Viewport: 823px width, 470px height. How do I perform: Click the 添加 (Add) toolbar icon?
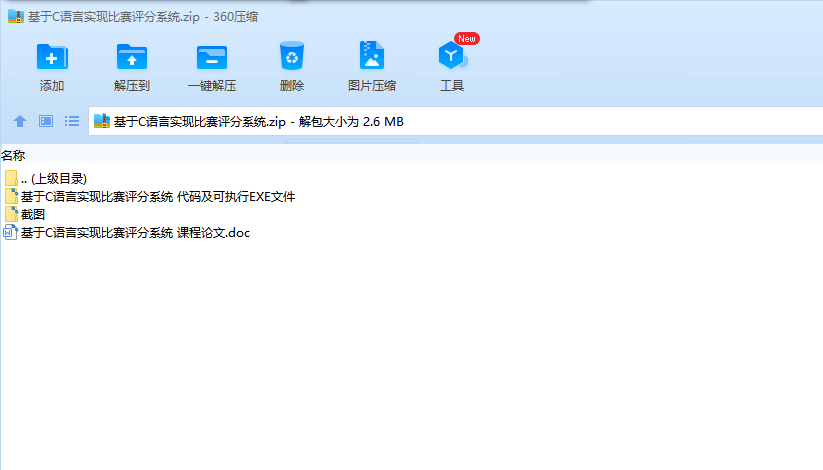51,57
